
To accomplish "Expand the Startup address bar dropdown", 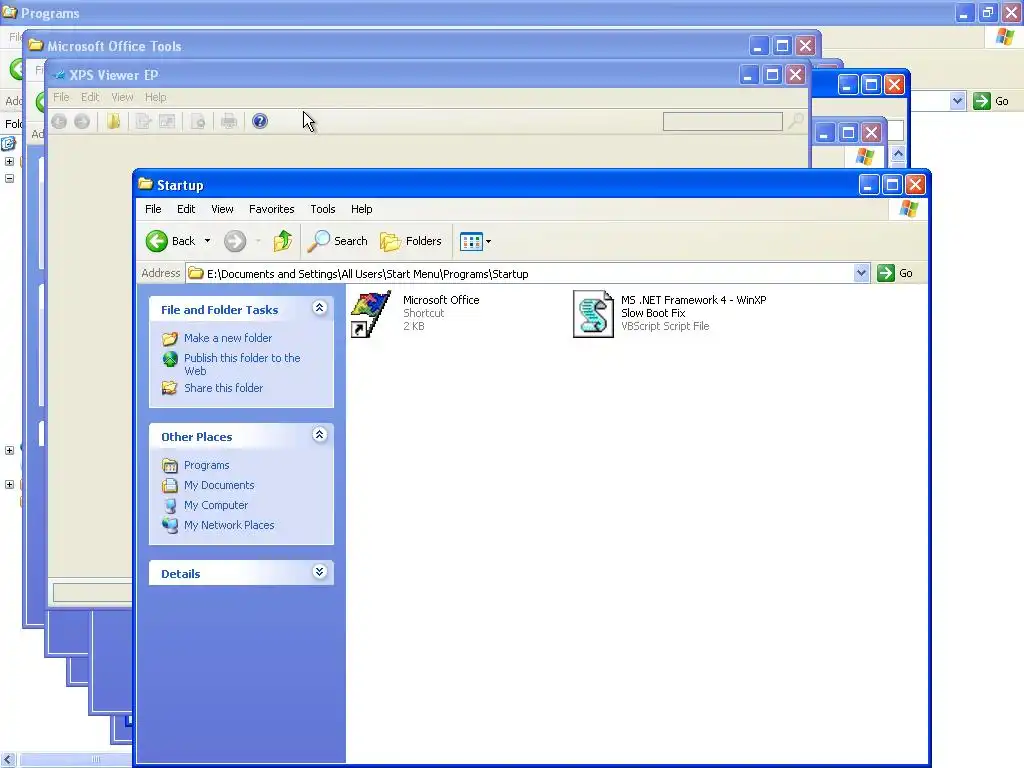I will click(x=861, y=273).
